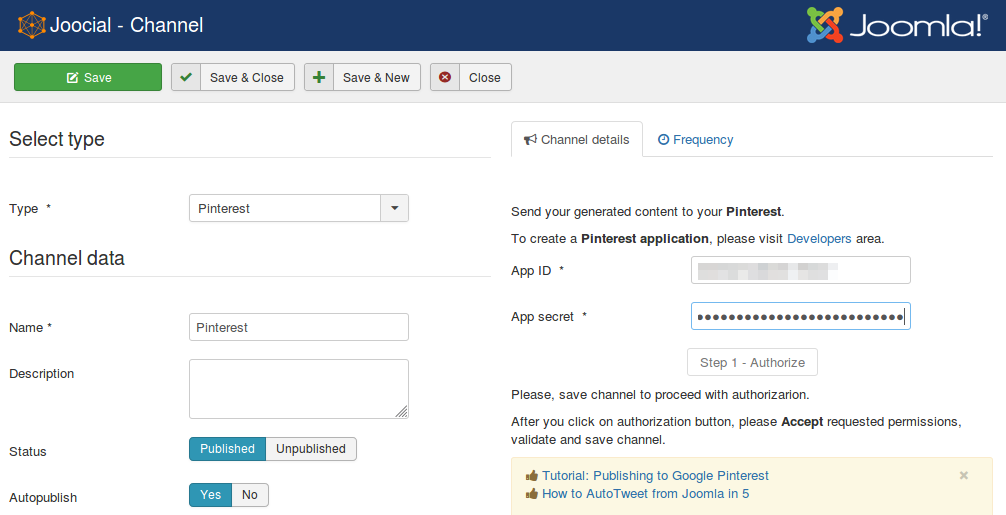Open Tutorial: Publishing to Google Pinterest link
The height and width of the screenshot is (515, 1006).
(x=655, y=476)
